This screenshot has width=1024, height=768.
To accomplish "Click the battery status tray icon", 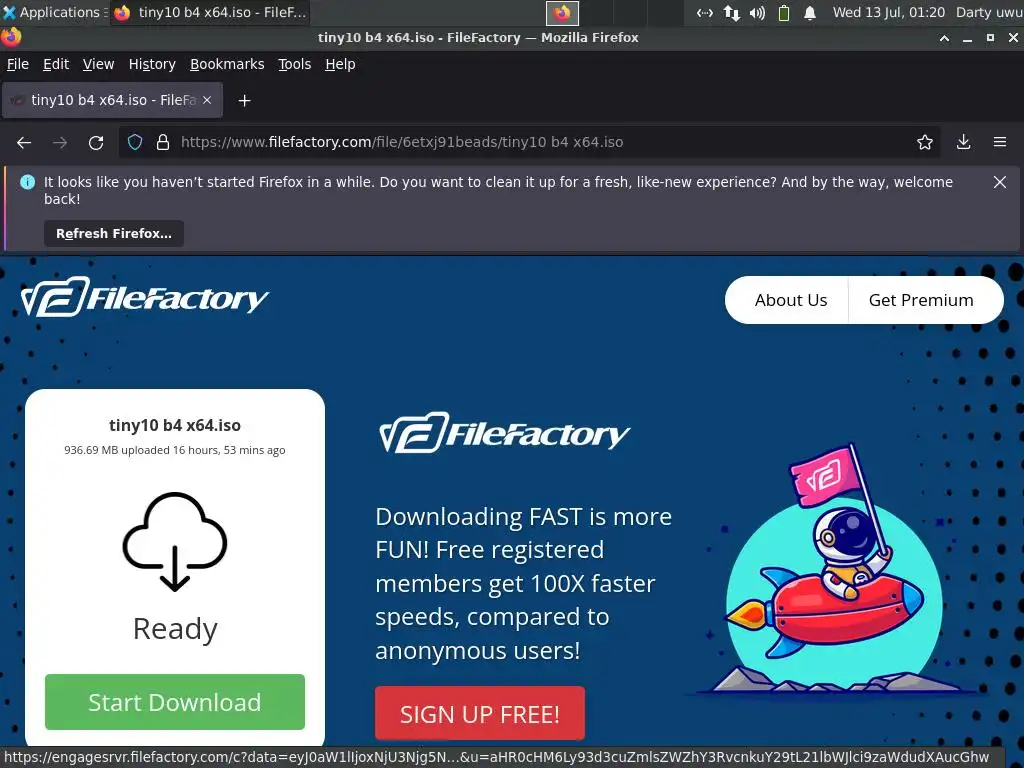I will click(x=784, y=12).
